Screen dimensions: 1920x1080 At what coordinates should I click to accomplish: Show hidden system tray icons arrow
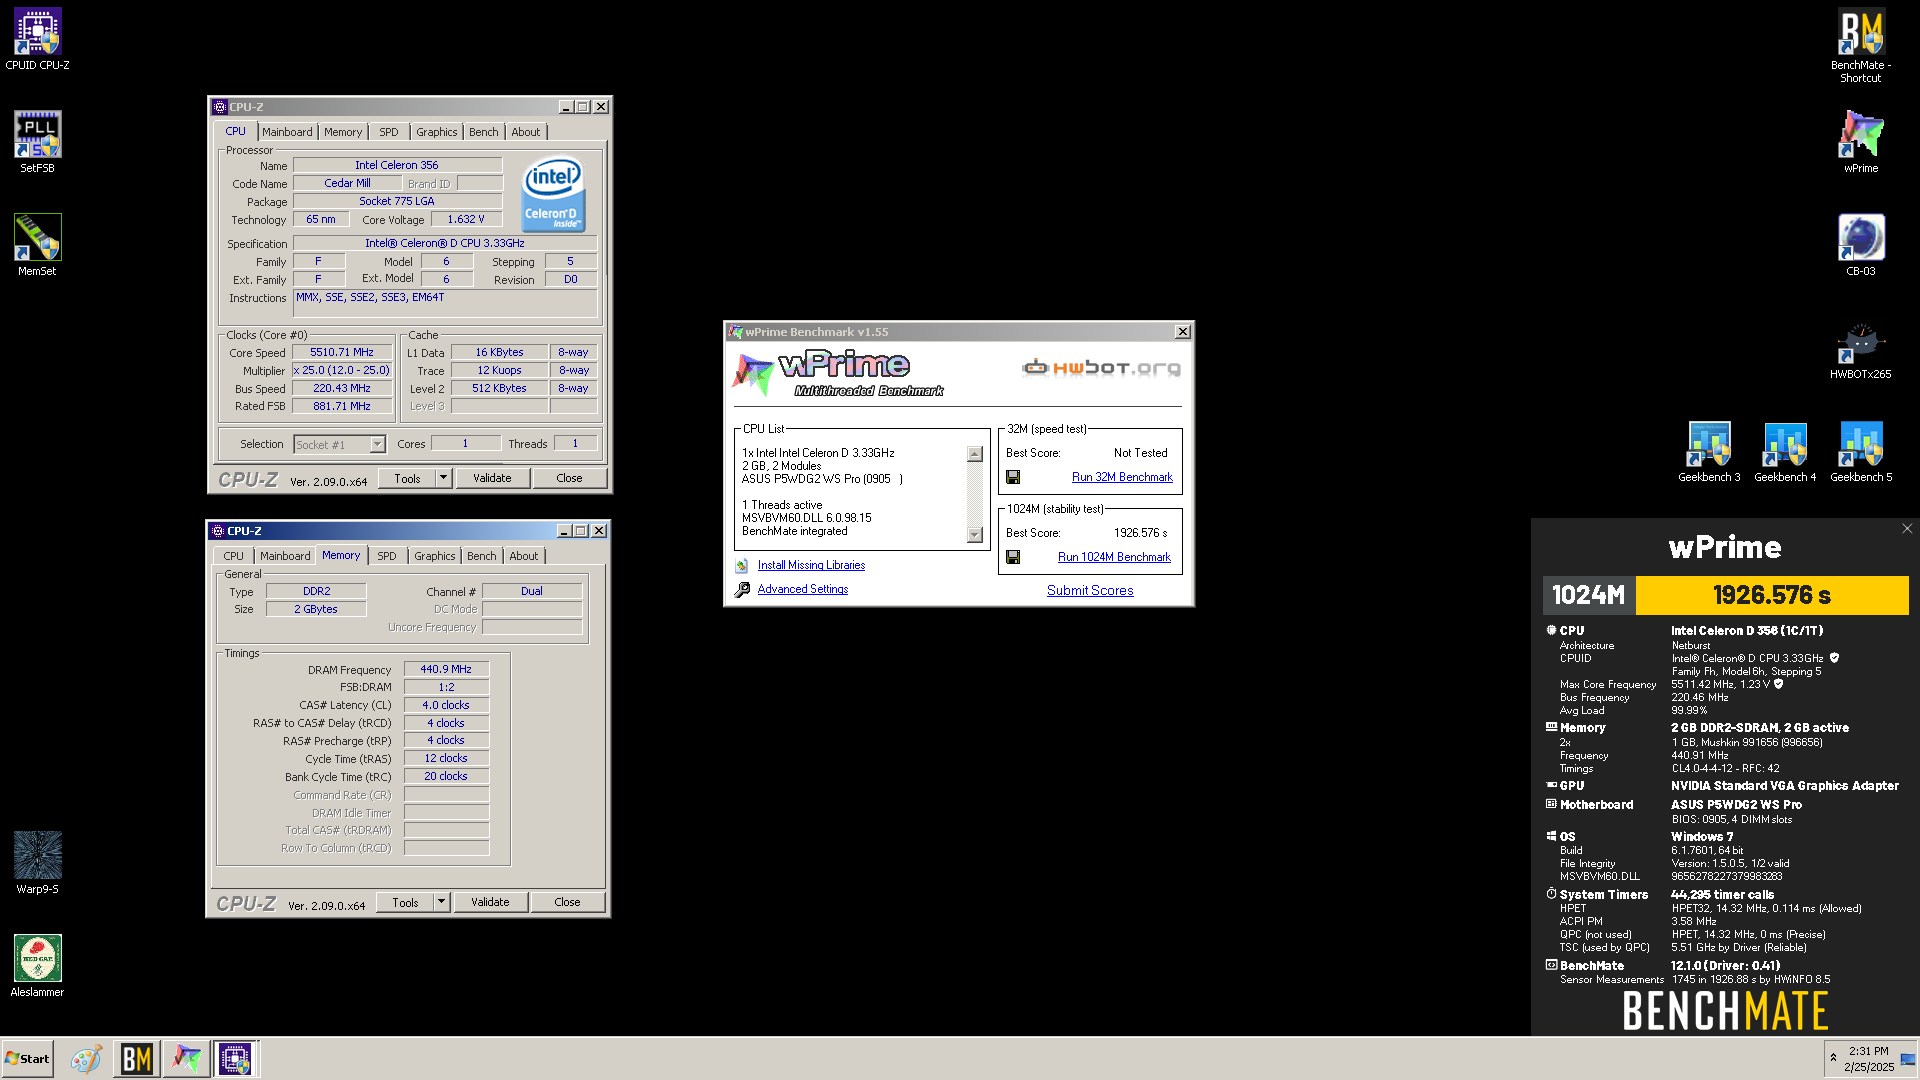[1833, 1058]
